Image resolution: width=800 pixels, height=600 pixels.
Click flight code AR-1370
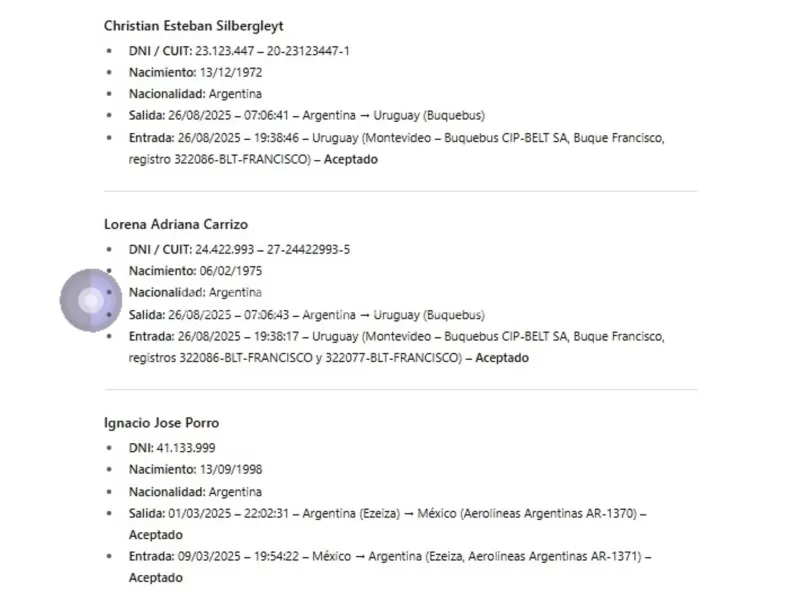[609, 514]
